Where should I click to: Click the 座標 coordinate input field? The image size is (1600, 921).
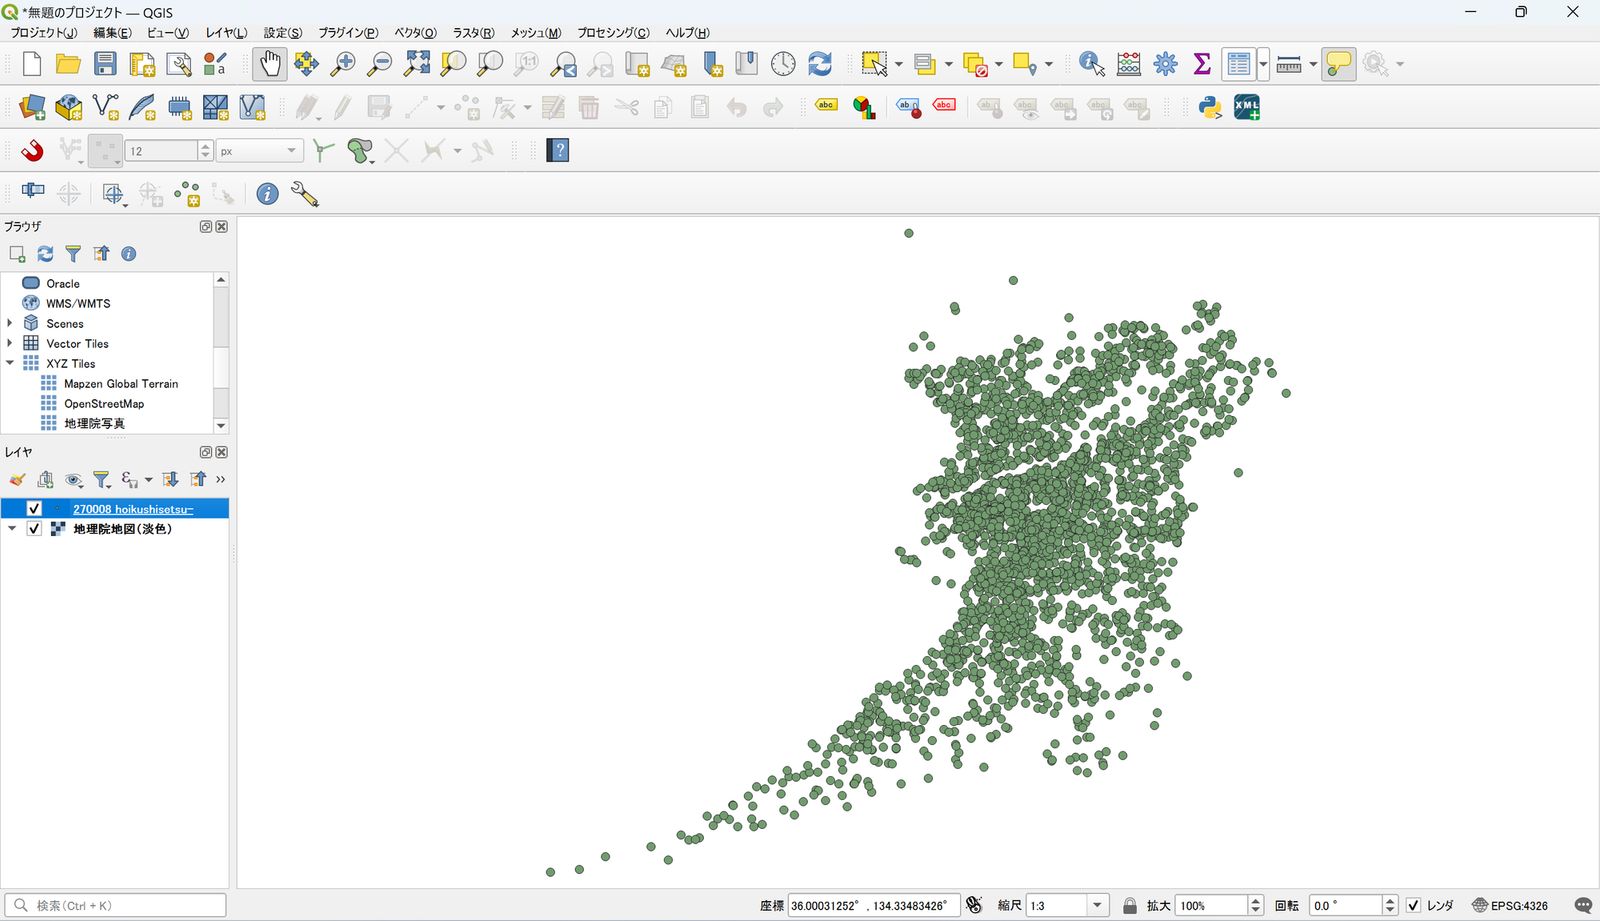pyautogui.click(x=874, y=905)
